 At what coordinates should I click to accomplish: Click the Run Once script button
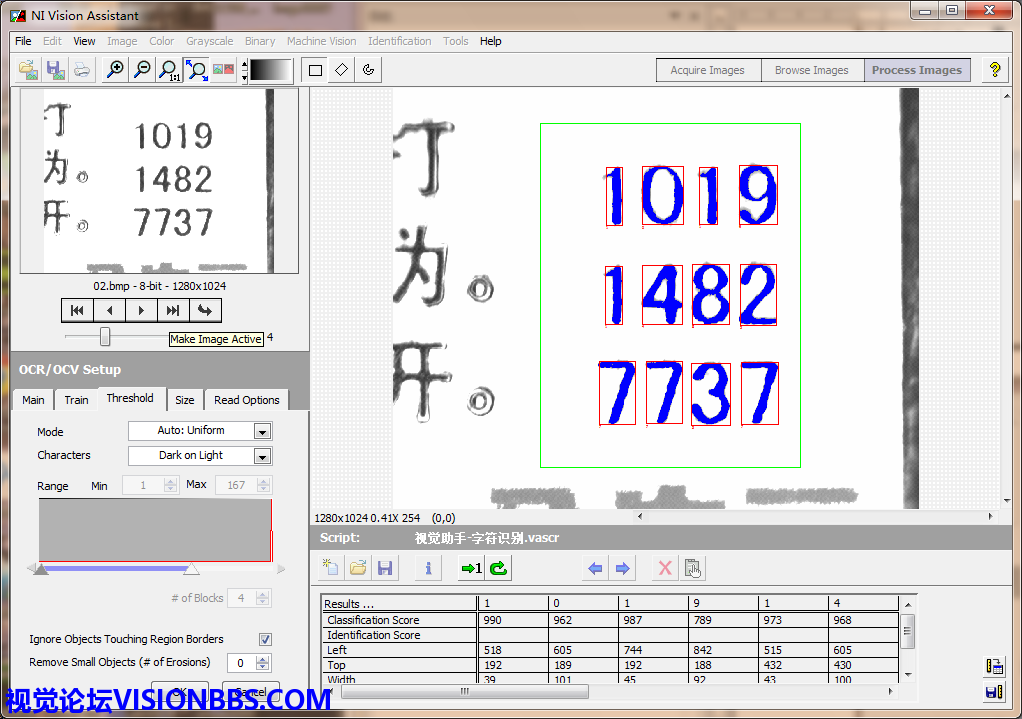point(470,568)
